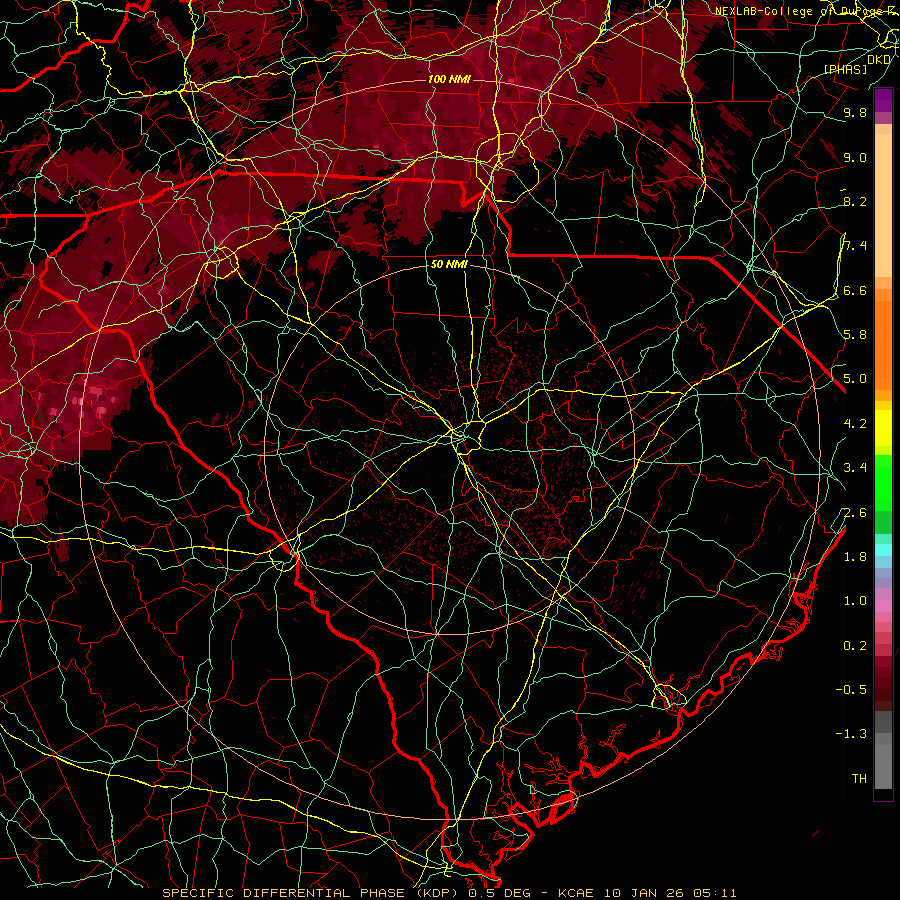
Task: Click the 0.2 legend value
Action: pyautogui.click(x=855, y=646)
